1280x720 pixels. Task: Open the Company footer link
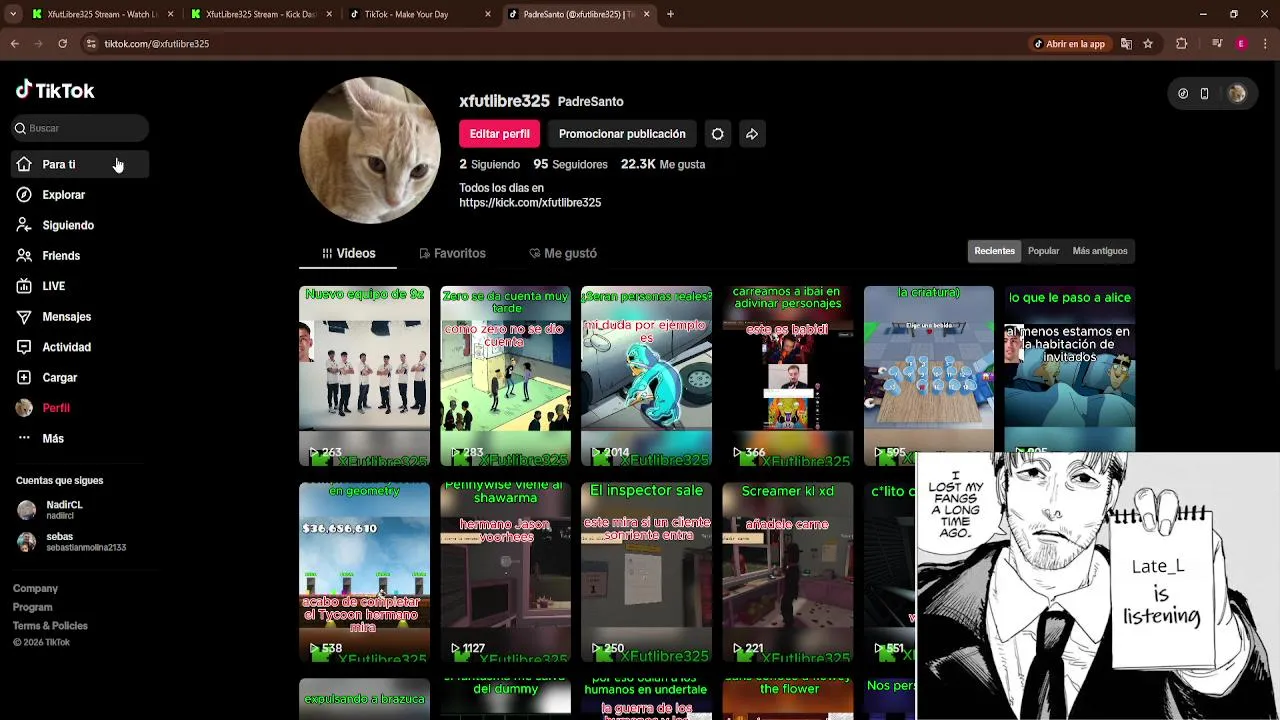pos(35,589)
